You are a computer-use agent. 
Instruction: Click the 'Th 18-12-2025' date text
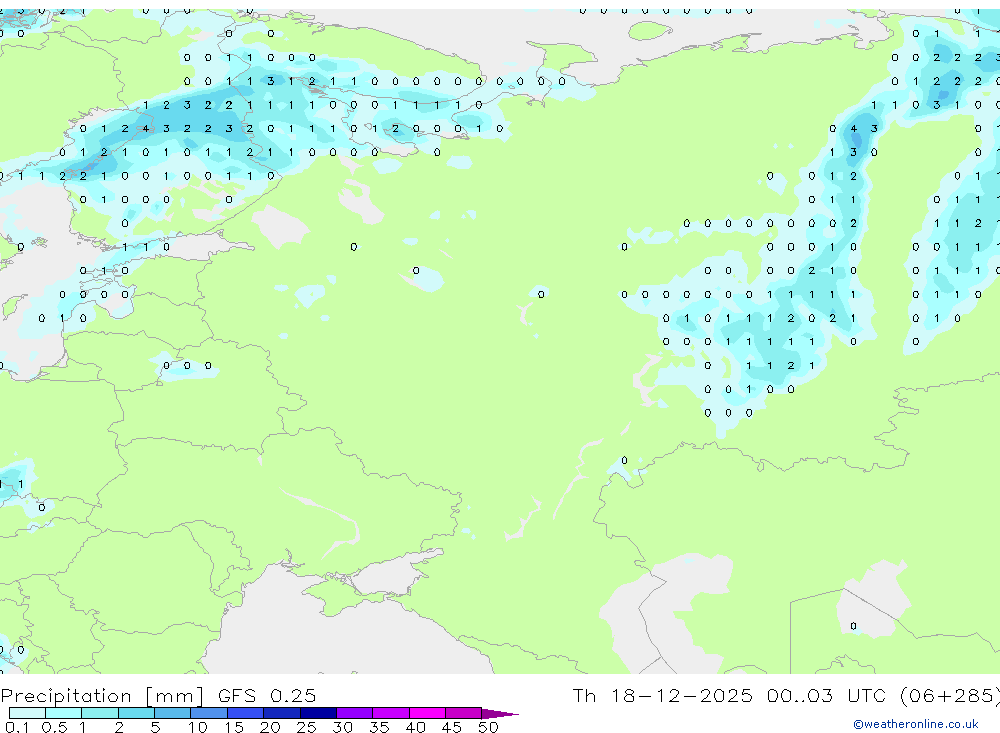click(662, 695)
